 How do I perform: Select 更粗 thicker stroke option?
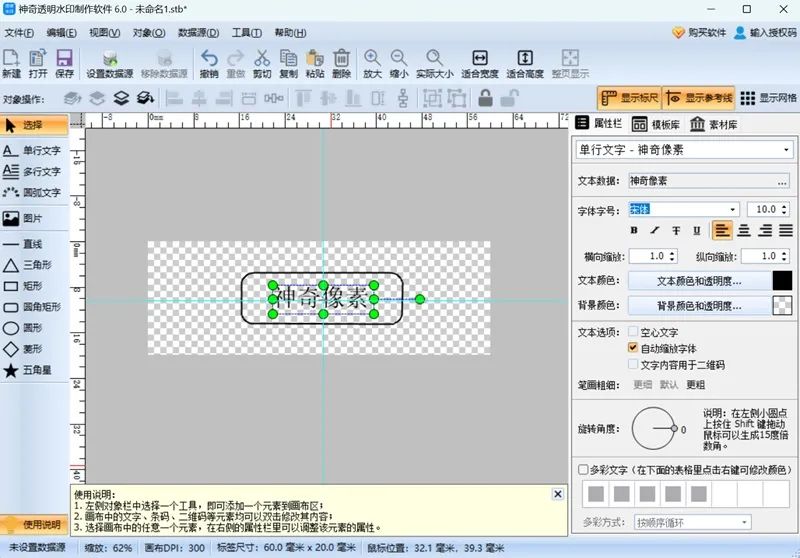click(695, 385)
